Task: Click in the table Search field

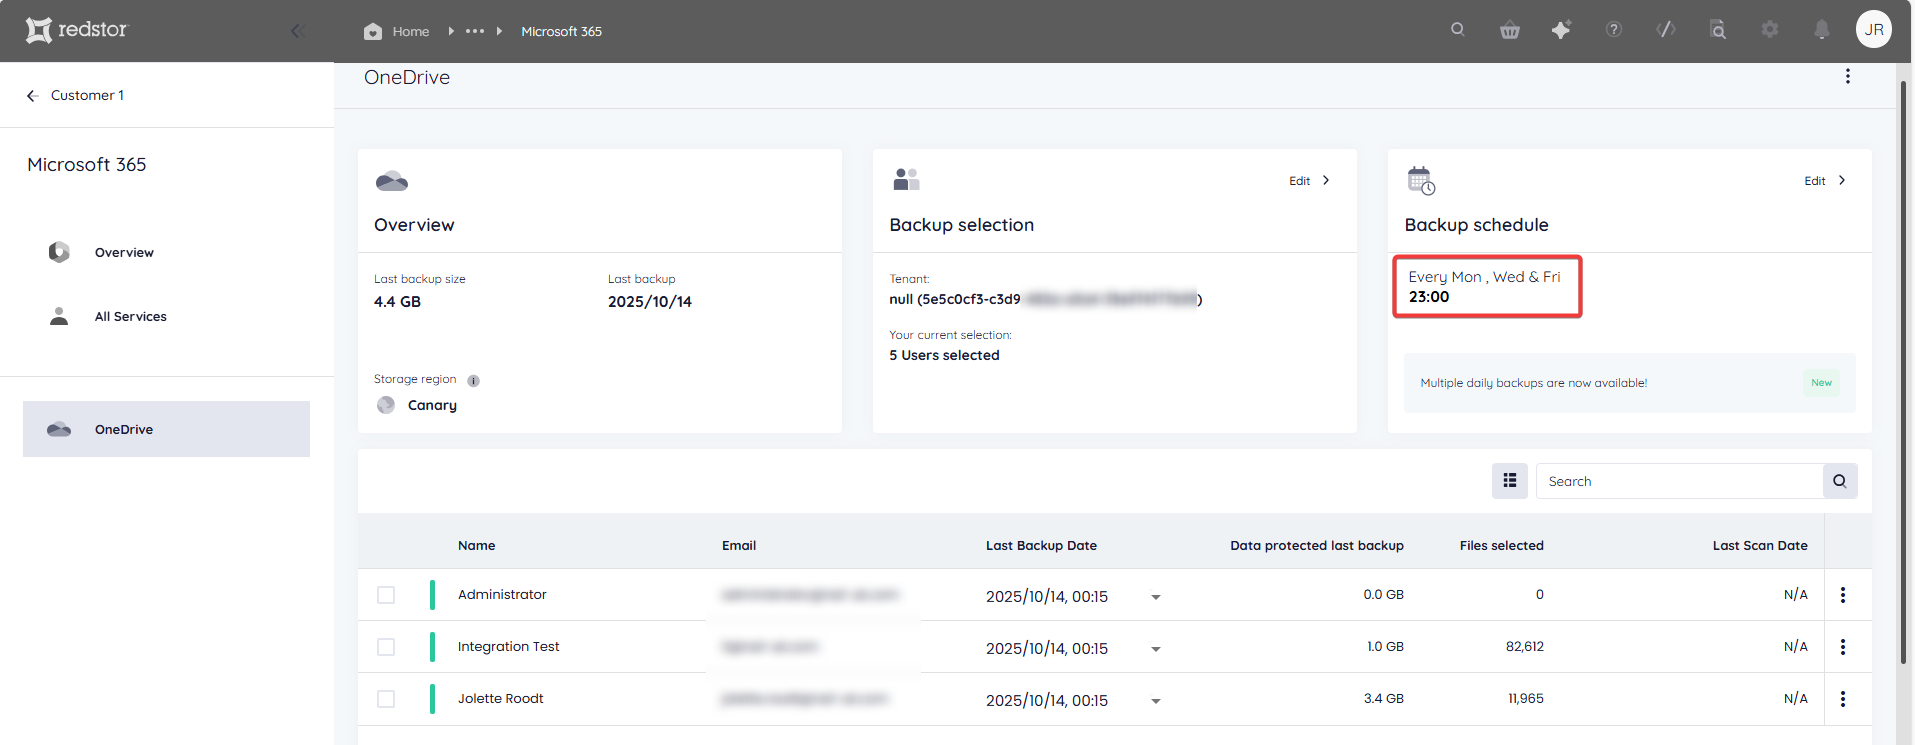Action: 1680,481
